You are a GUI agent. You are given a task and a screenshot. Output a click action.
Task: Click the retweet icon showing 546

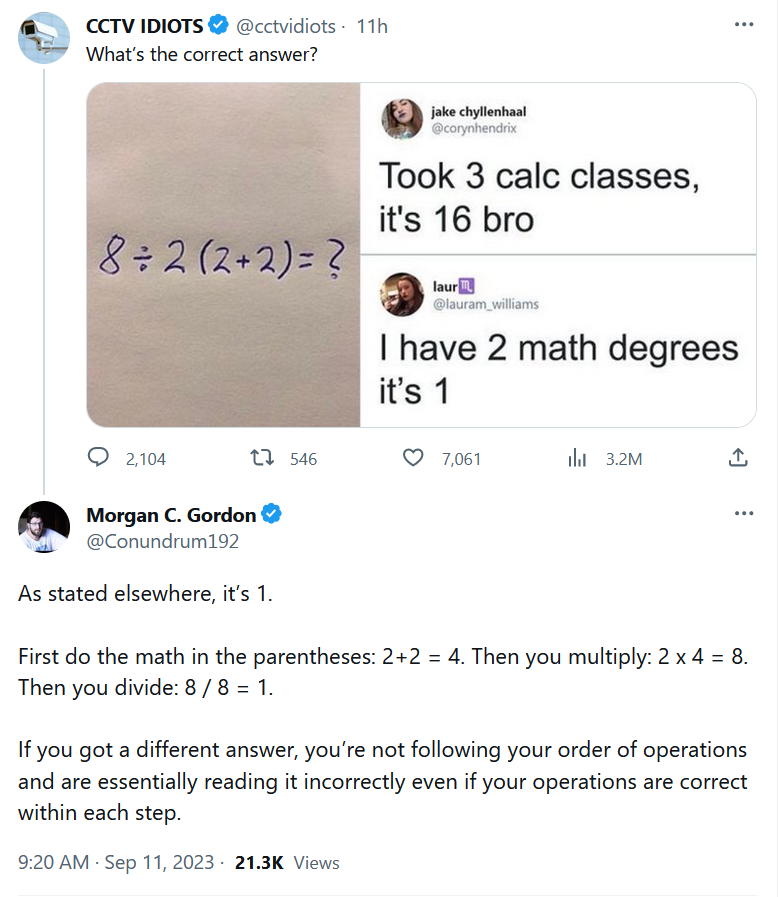pyautogui.click(x=262, y=458)
